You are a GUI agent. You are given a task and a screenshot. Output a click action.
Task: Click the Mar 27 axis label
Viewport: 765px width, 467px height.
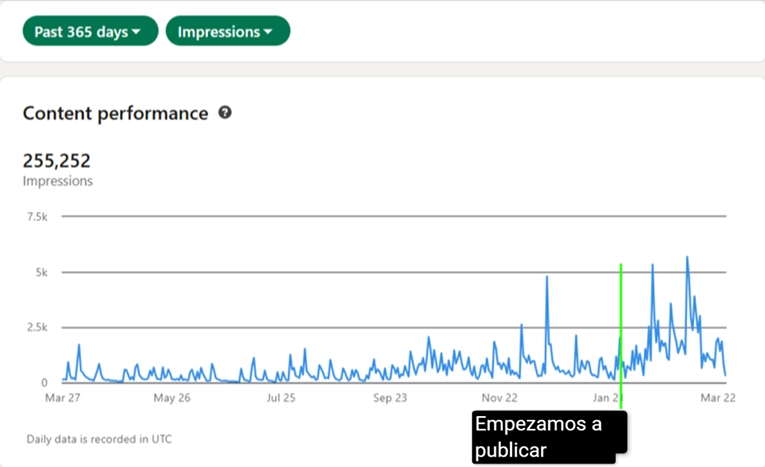tap(62, 398)
